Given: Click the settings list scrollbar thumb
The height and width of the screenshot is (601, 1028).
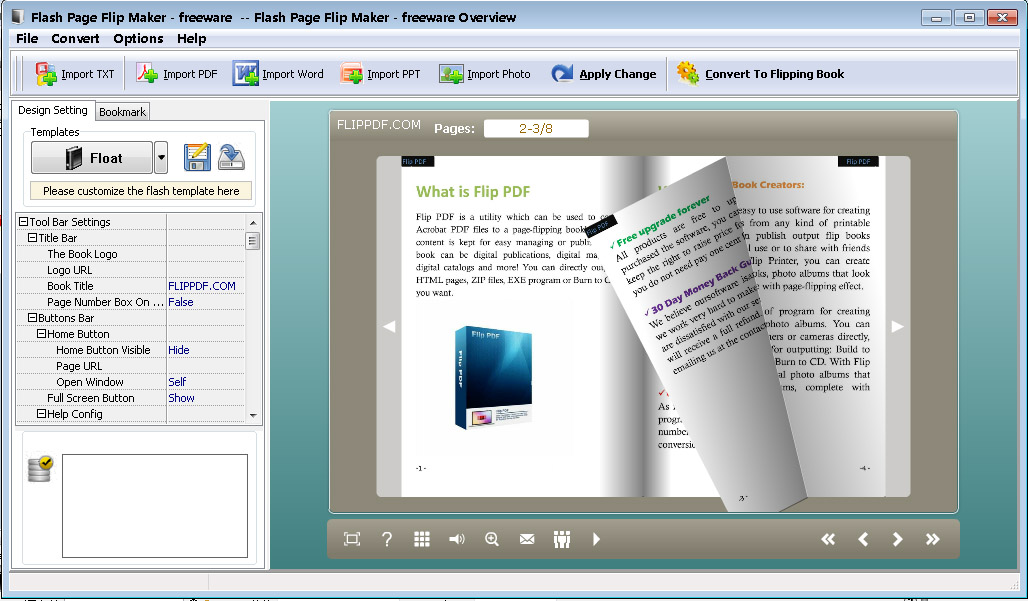Looking at the screenshot, I should point(253,241).
